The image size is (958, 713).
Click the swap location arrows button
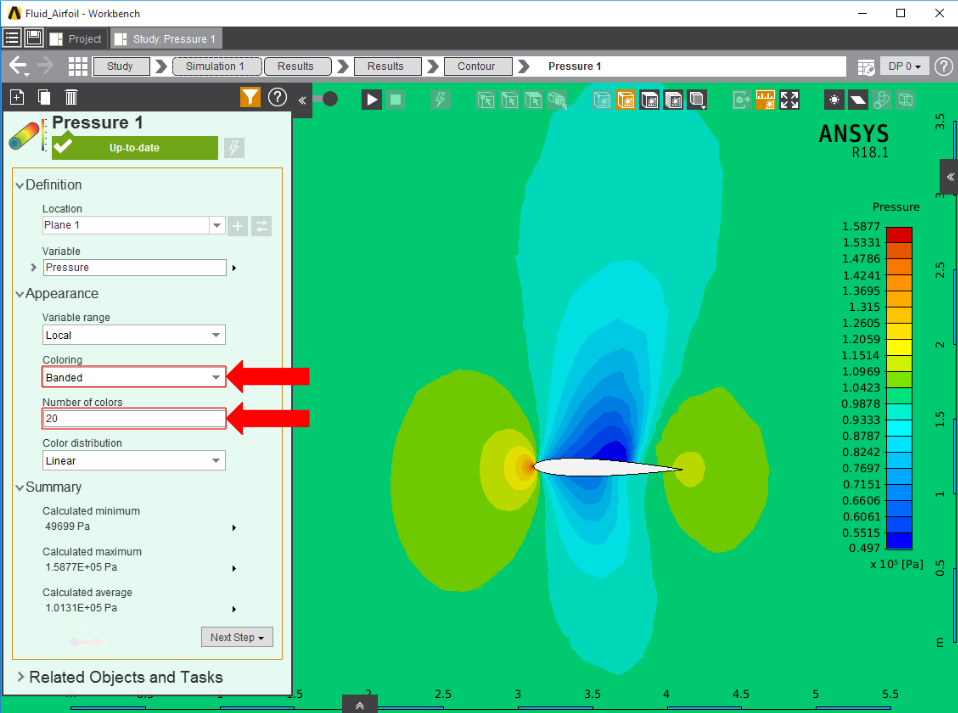coord(261,226)
